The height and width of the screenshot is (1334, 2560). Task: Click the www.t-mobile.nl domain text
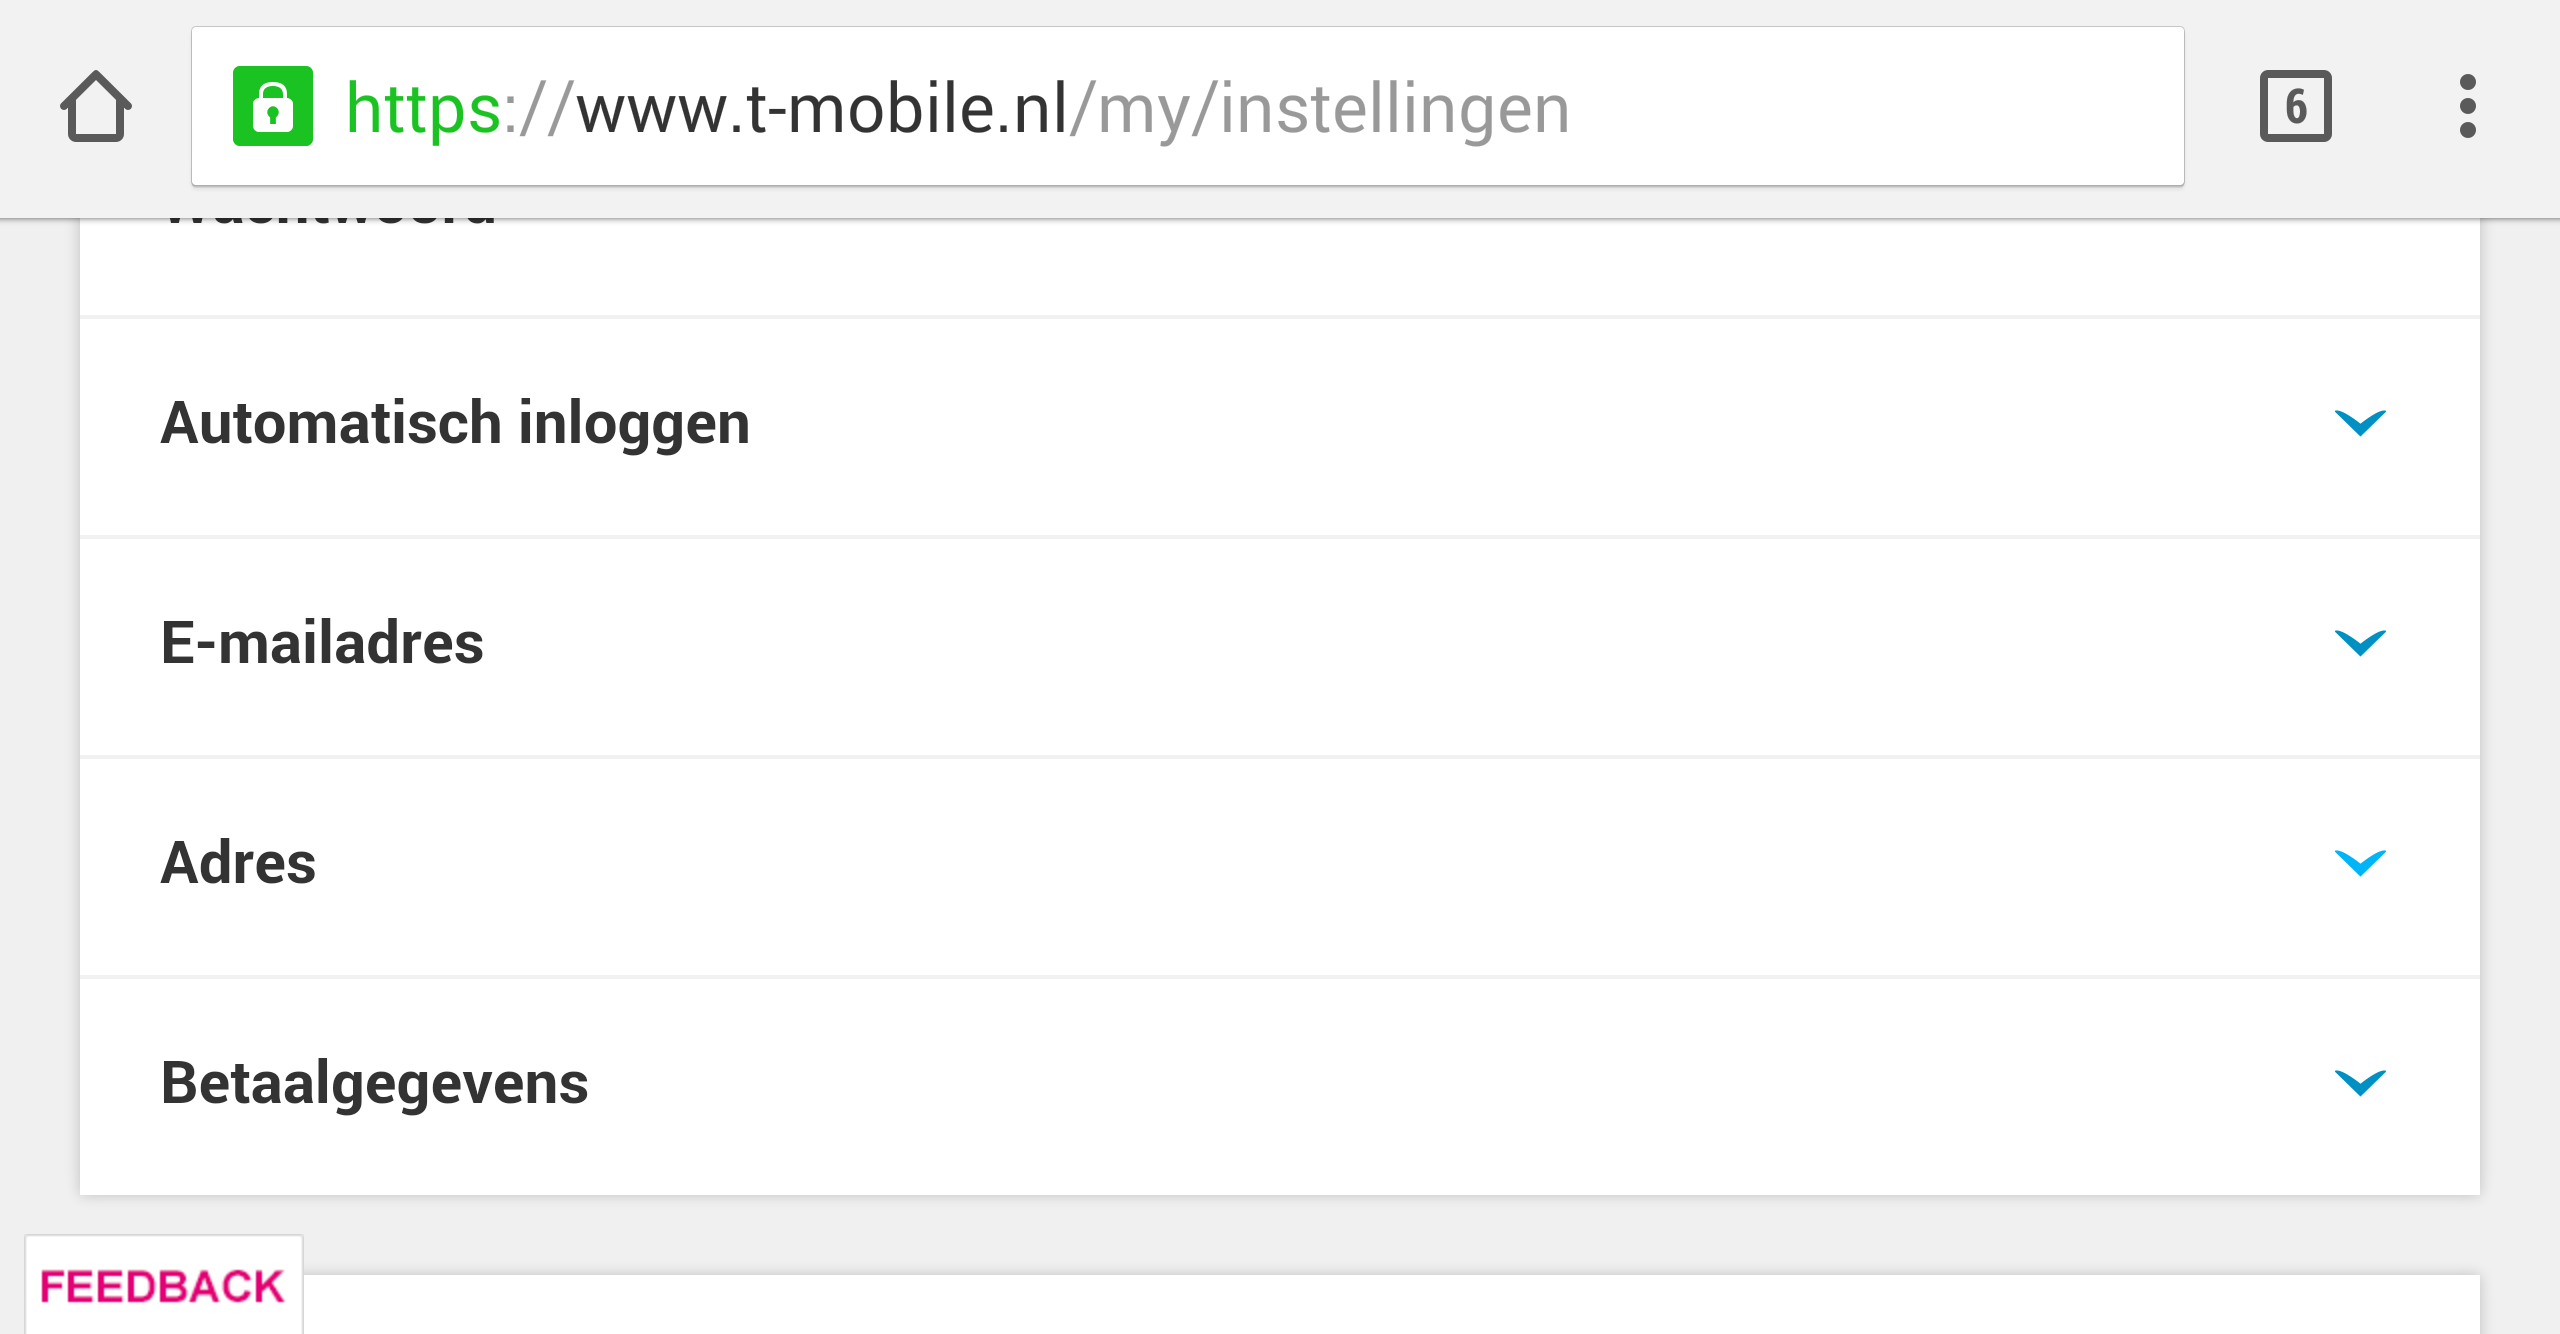tap(822, 108)
